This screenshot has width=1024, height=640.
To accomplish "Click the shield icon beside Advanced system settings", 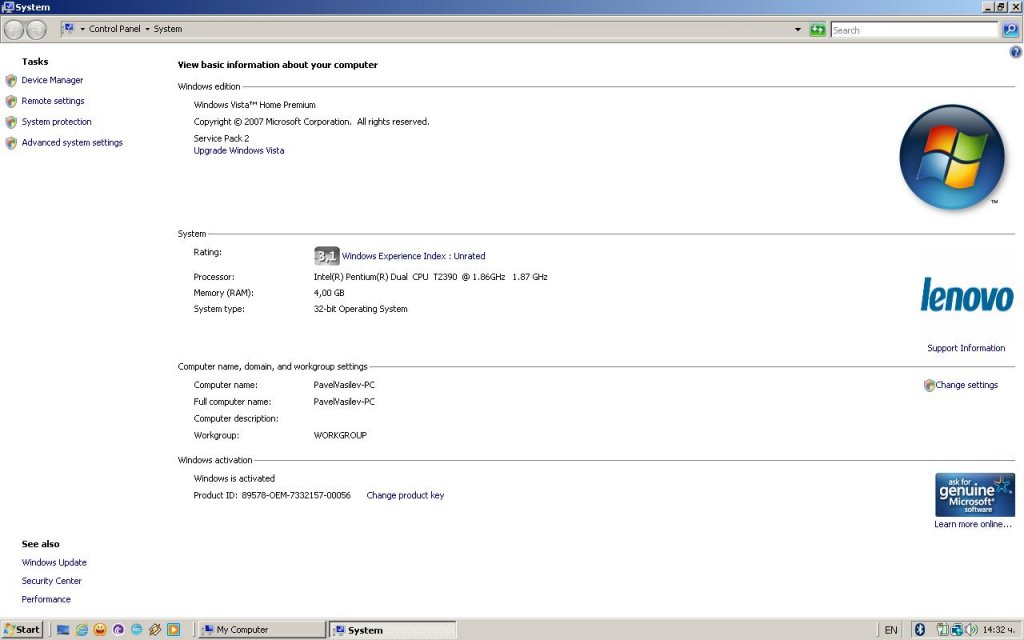I will pyautogui.click(x=11, y=143).
